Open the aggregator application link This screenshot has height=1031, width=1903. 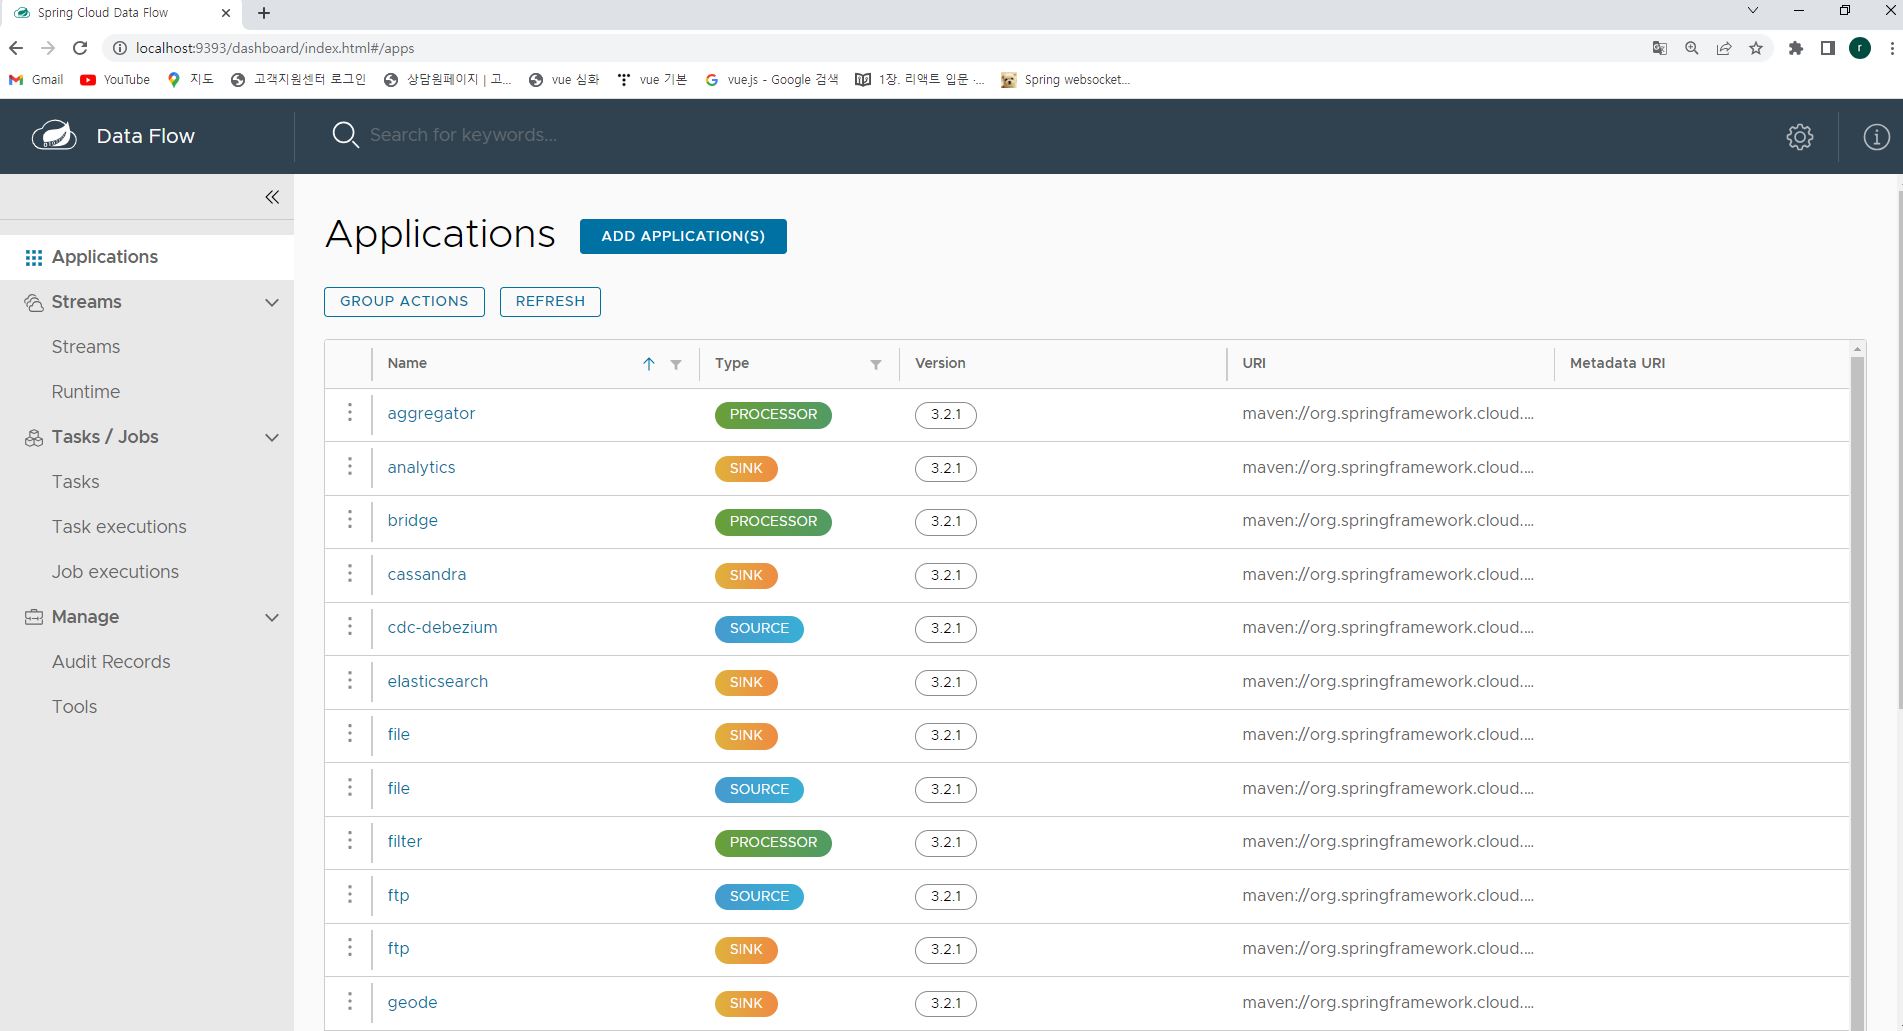[431, 413]
